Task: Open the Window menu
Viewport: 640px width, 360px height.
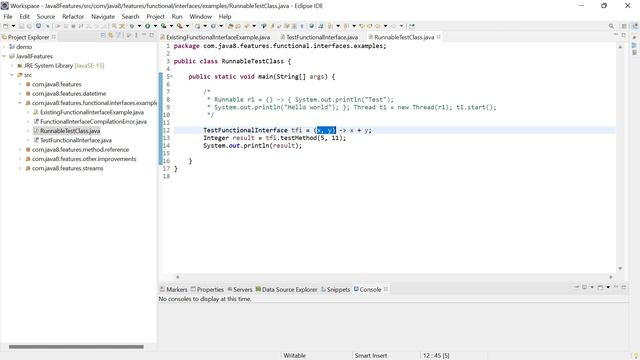Action: coord(200,16)
